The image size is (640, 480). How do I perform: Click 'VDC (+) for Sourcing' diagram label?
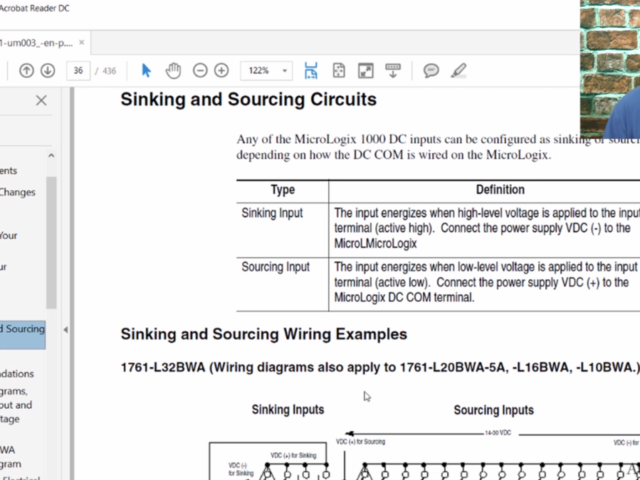(x=360, y=442)
